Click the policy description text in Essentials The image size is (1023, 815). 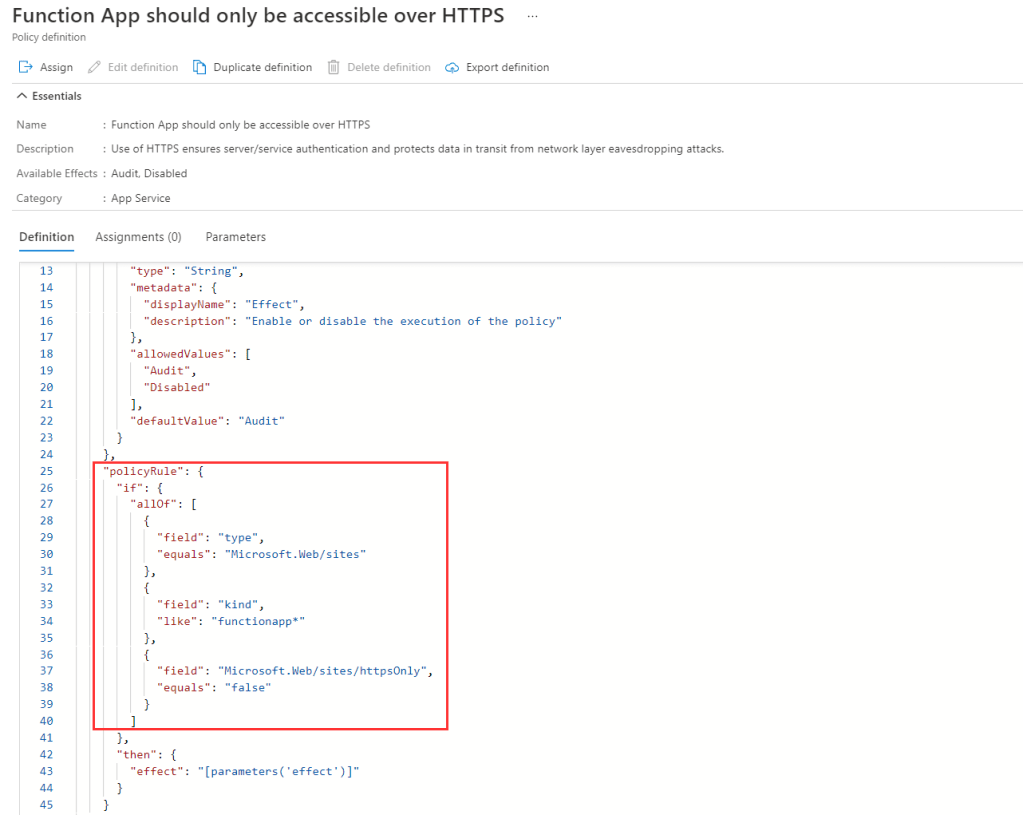click(417, 149)
